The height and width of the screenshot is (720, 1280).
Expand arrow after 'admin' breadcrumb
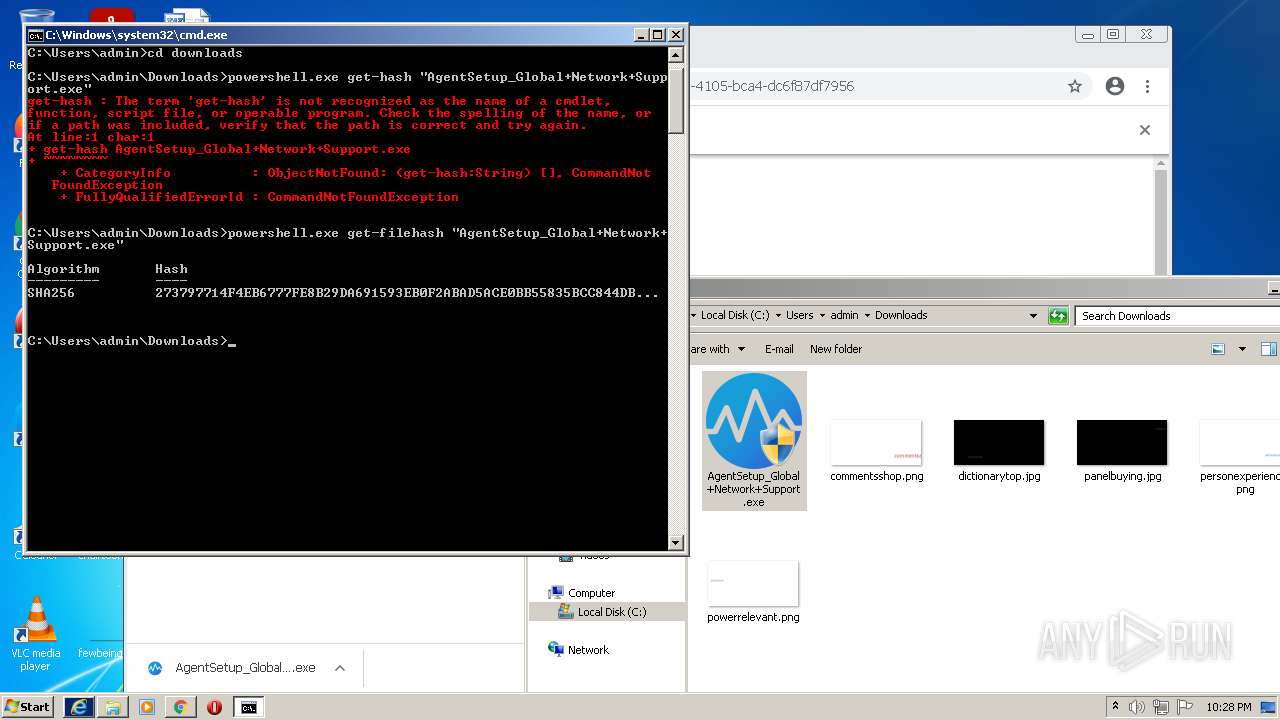tap(867, 315)
